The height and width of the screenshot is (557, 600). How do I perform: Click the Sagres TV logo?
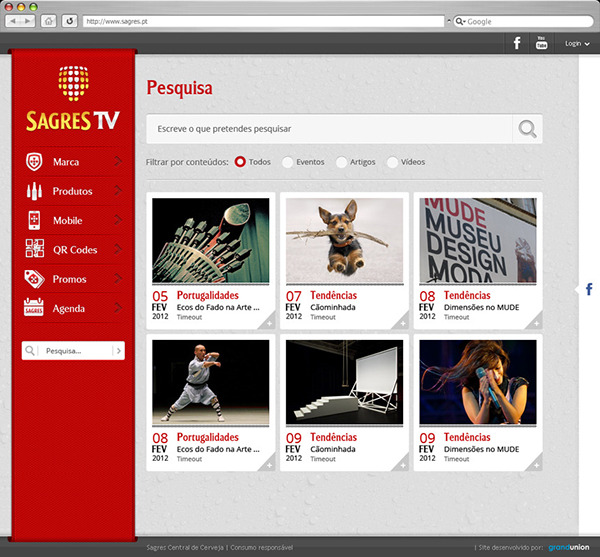(x=73, y=99)
